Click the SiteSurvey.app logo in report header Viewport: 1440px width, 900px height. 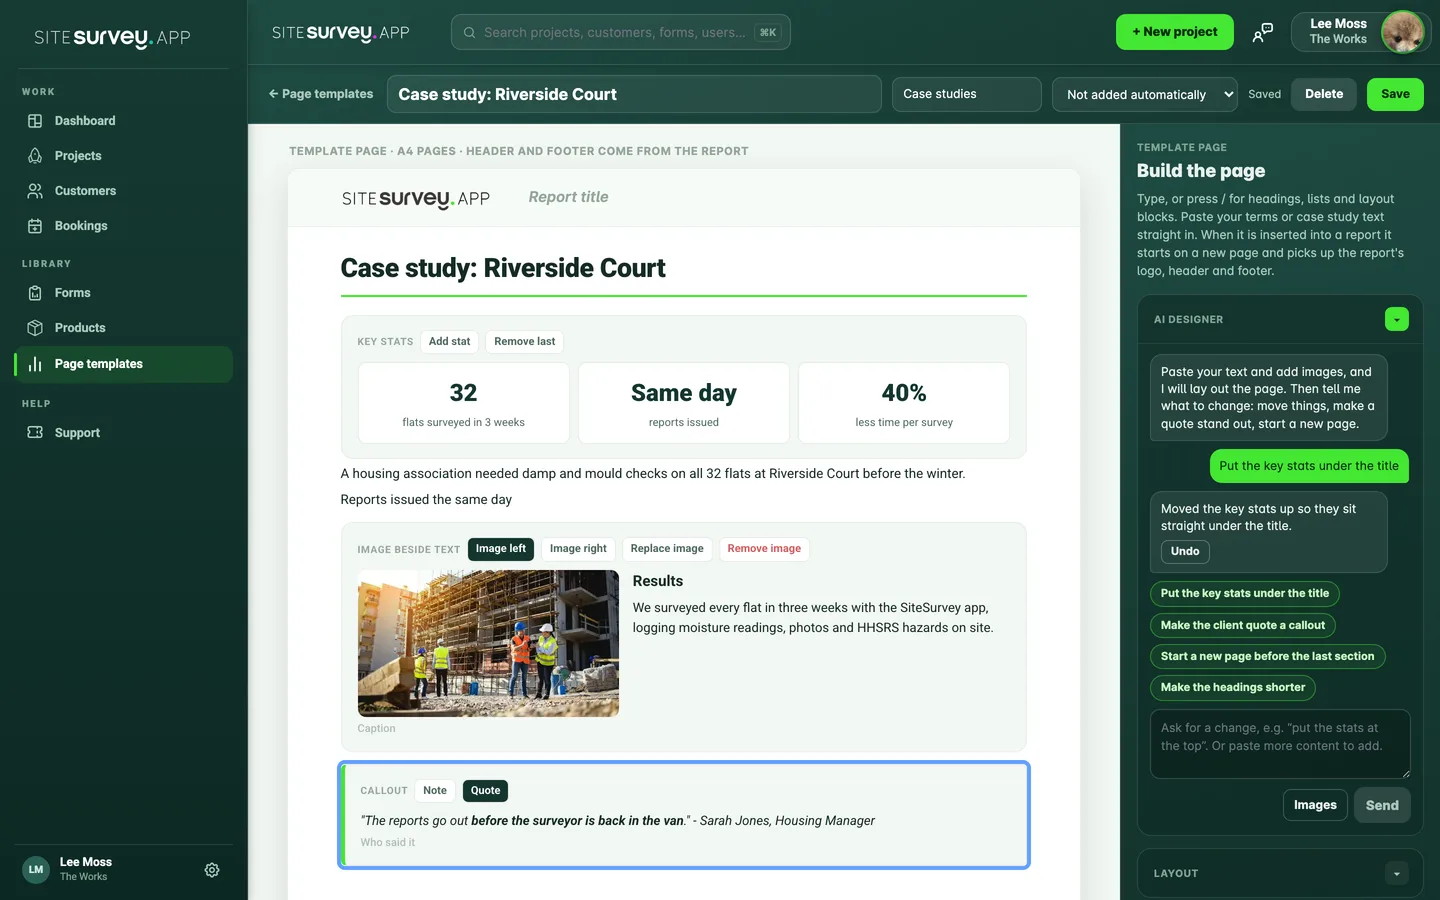coord(416,198)
